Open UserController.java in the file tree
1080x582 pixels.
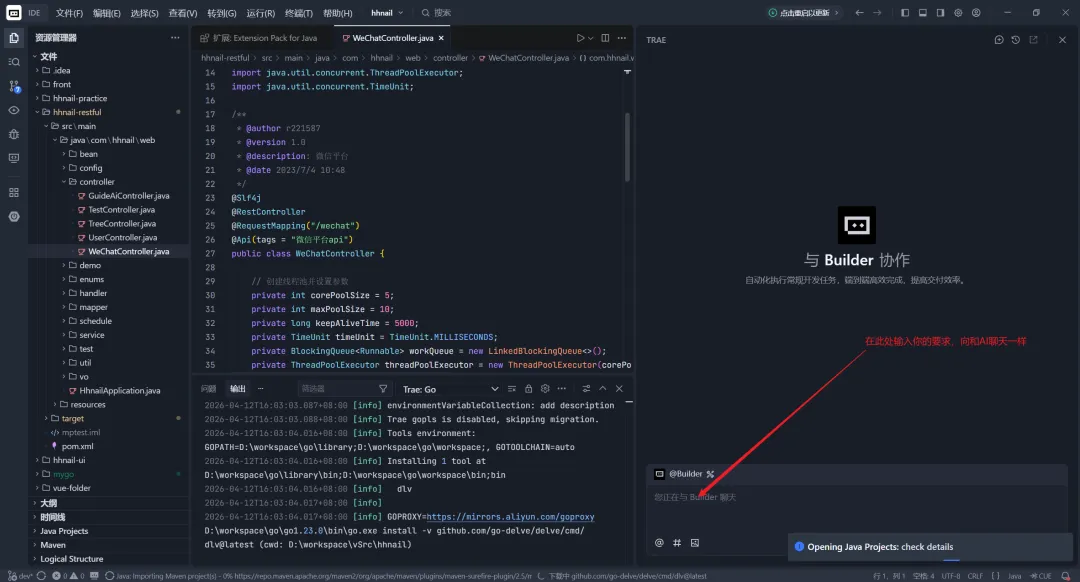[123, 238]
